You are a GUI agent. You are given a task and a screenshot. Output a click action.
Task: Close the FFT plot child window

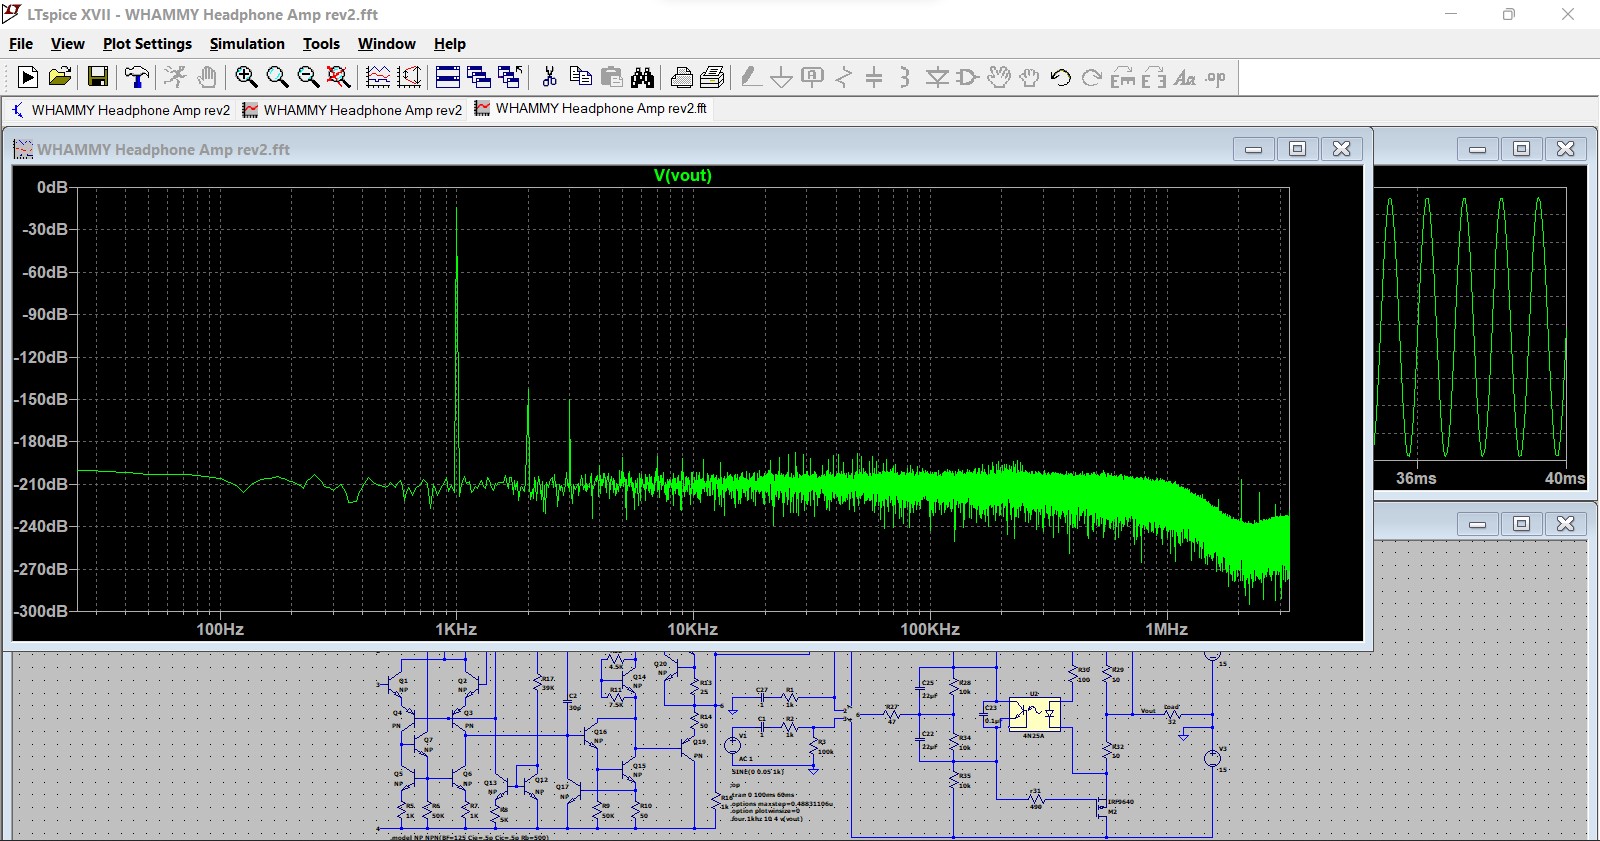click(x=1342, y=149)
